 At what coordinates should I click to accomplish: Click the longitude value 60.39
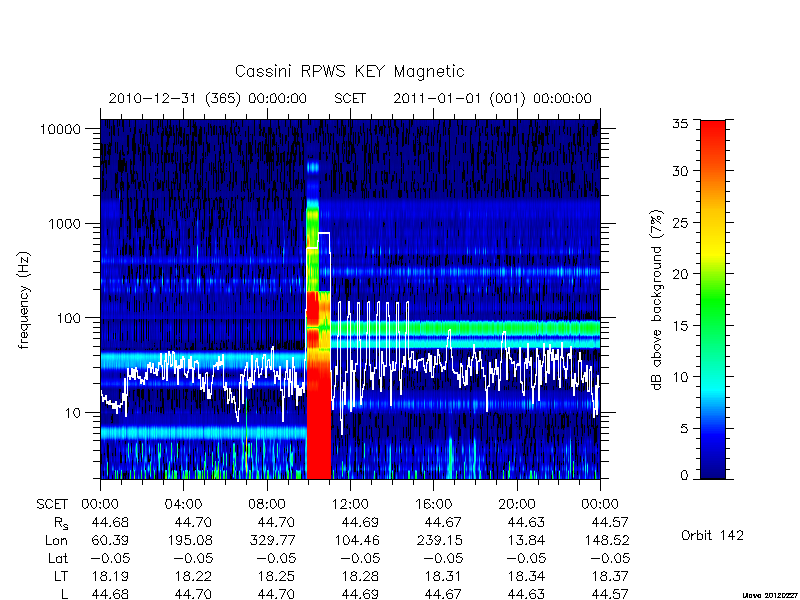(110, 540)
